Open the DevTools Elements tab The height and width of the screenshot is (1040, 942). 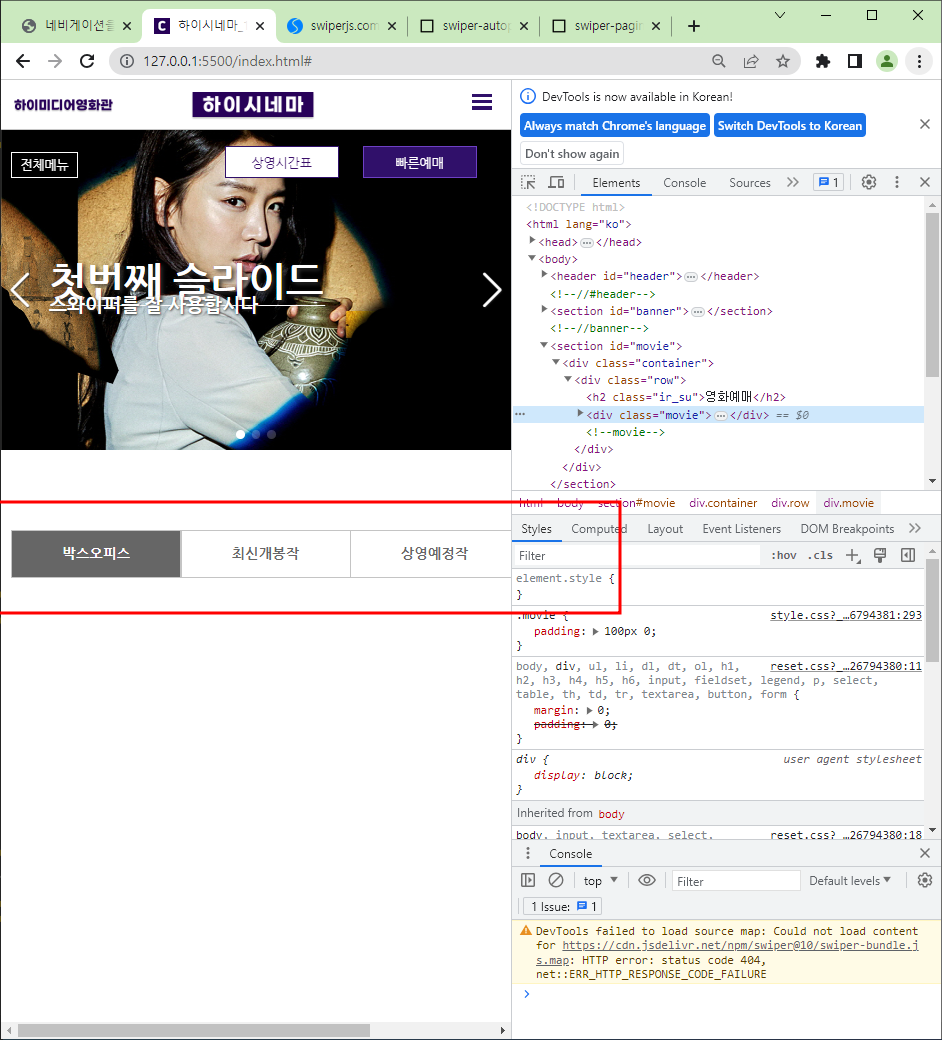click(616, 183)
